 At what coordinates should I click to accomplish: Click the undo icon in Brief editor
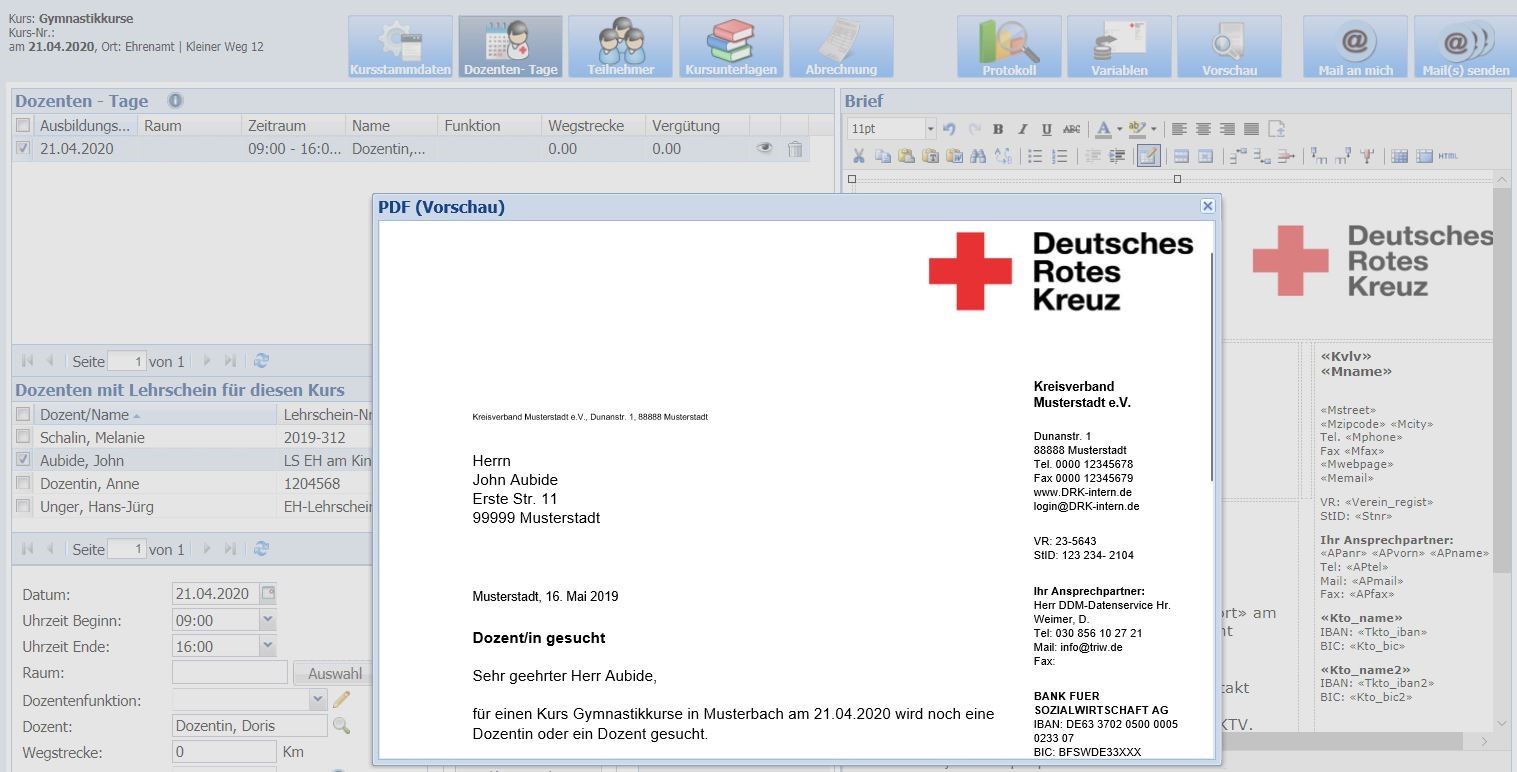(950, 129)
